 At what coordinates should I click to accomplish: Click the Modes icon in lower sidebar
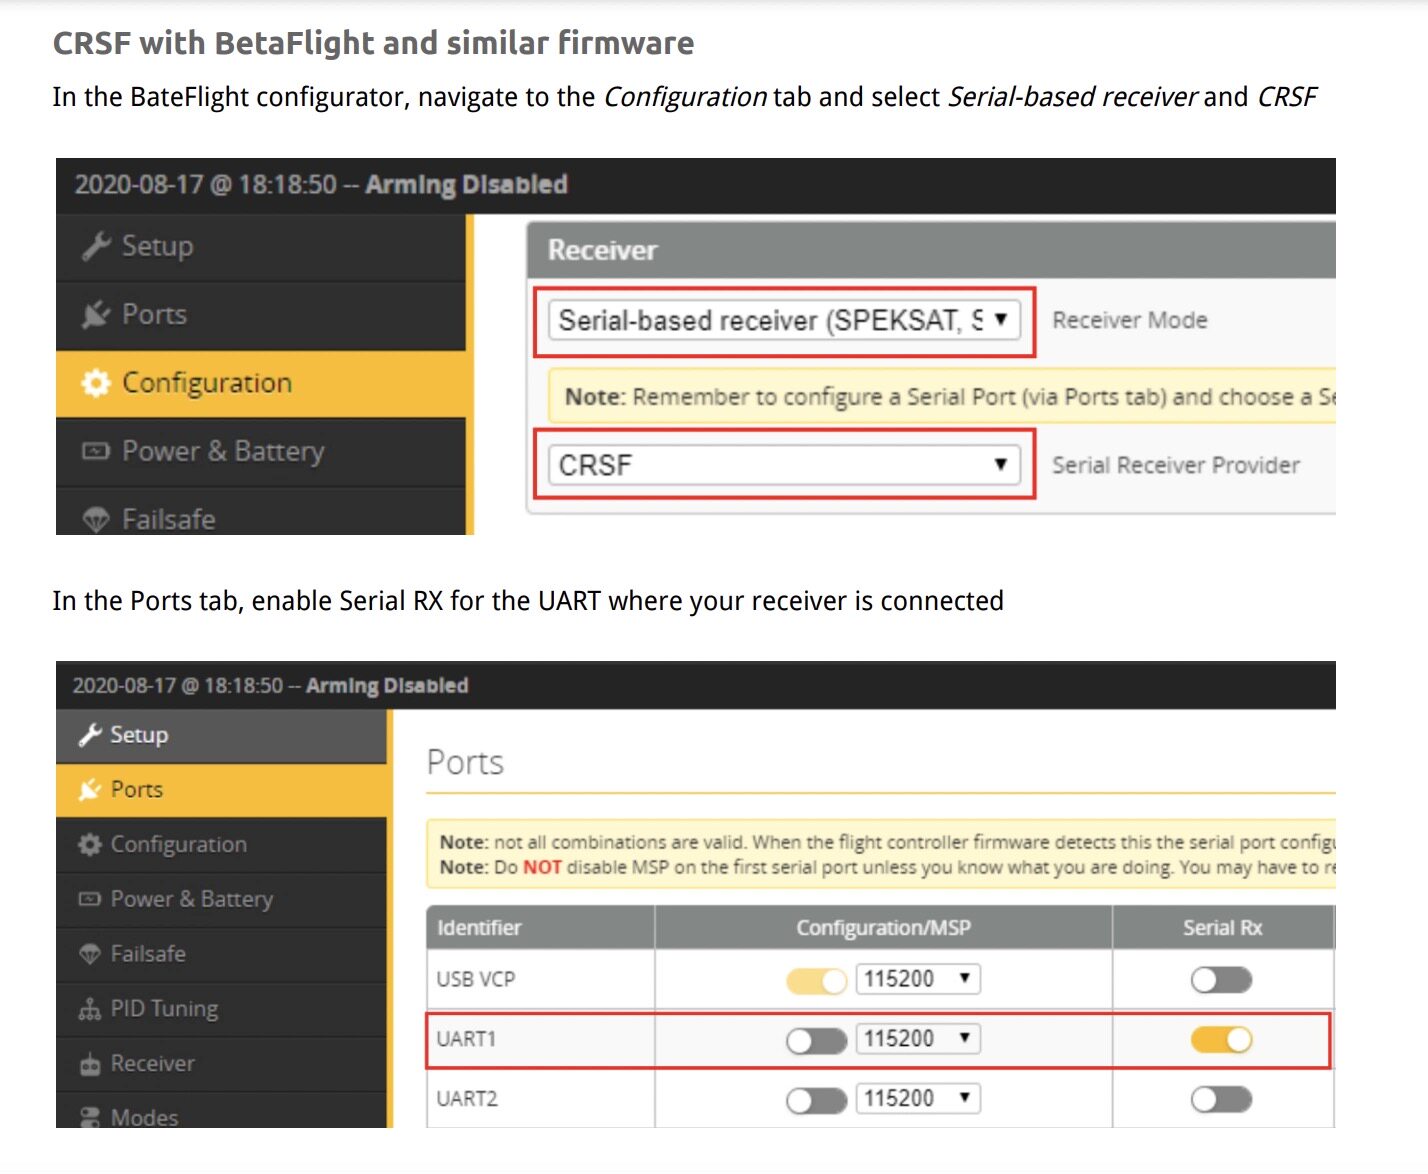point(90,1117)
